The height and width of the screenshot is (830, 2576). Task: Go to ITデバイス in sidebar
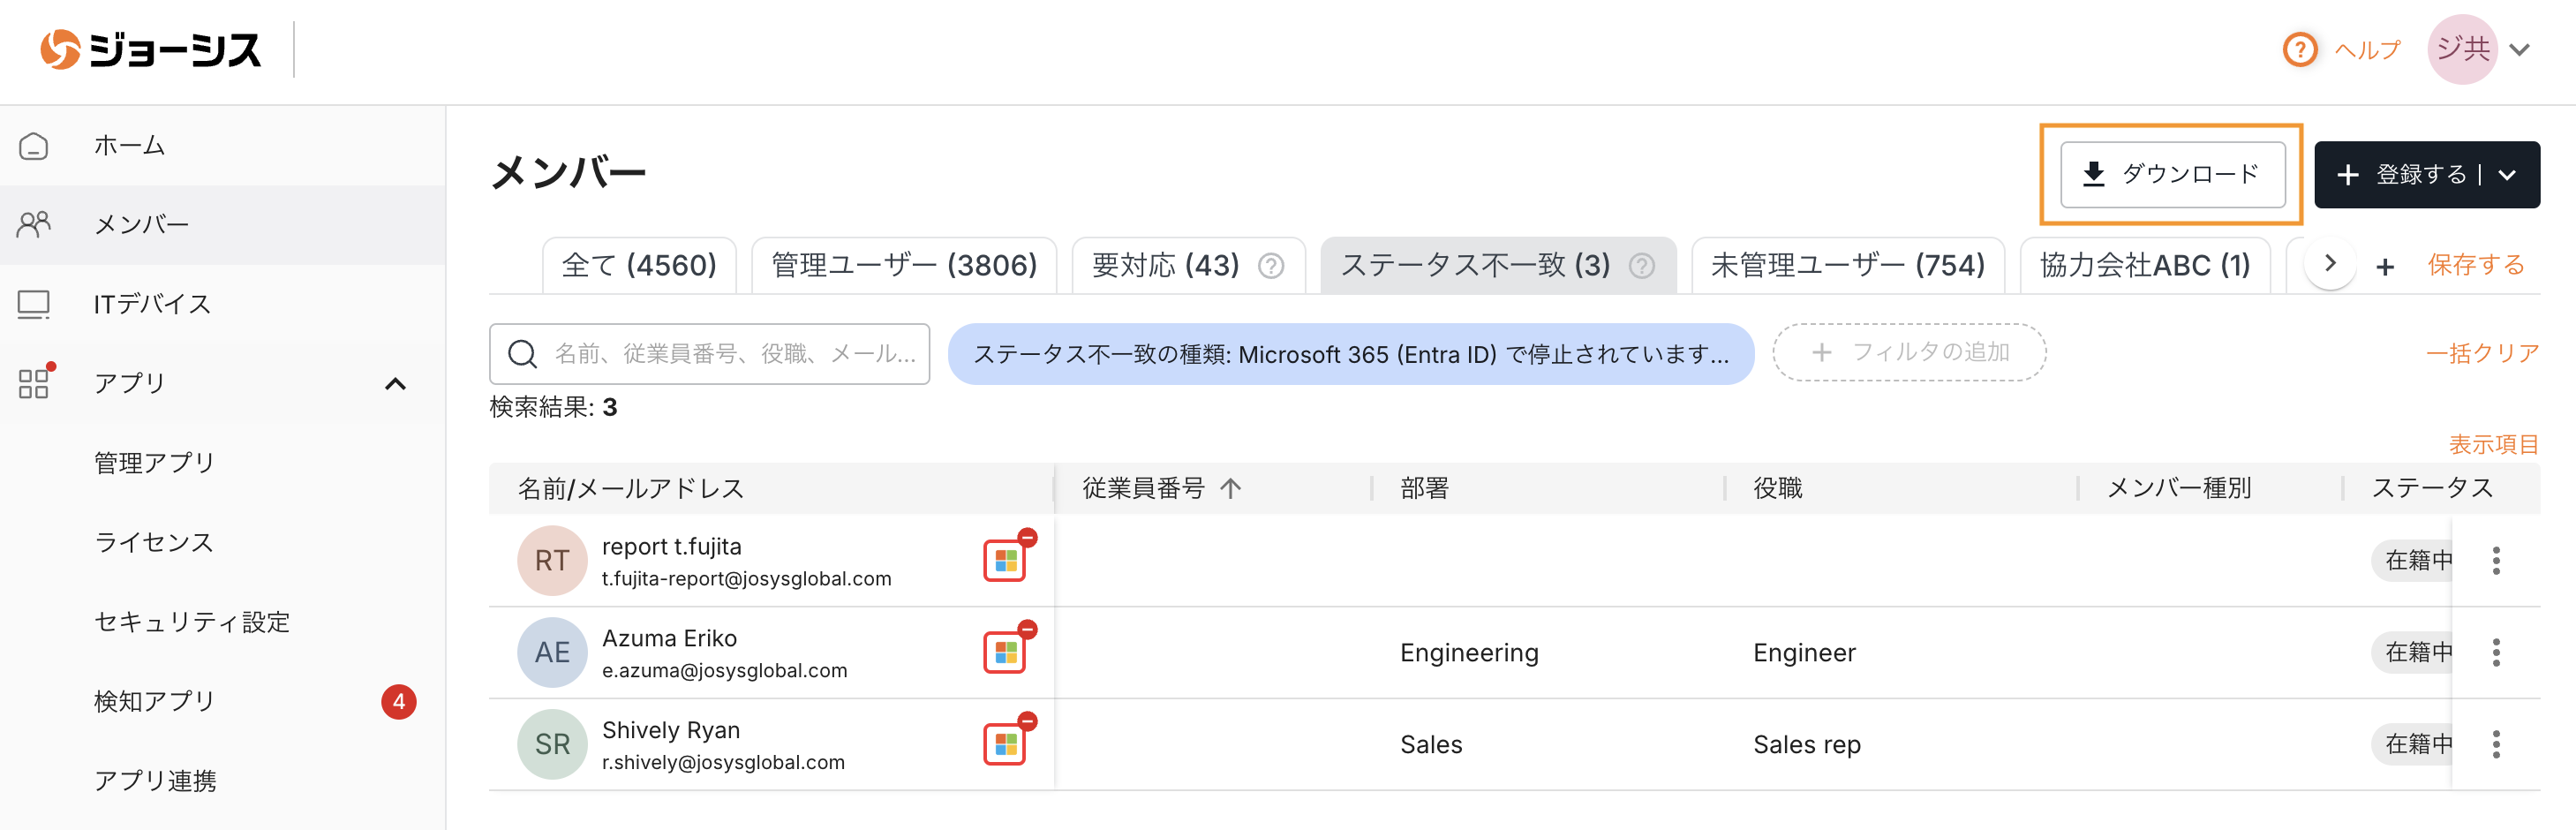point(152,304)
